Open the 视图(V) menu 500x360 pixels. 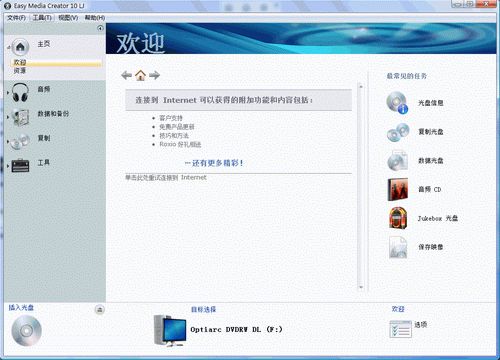[x=68, y=18]
